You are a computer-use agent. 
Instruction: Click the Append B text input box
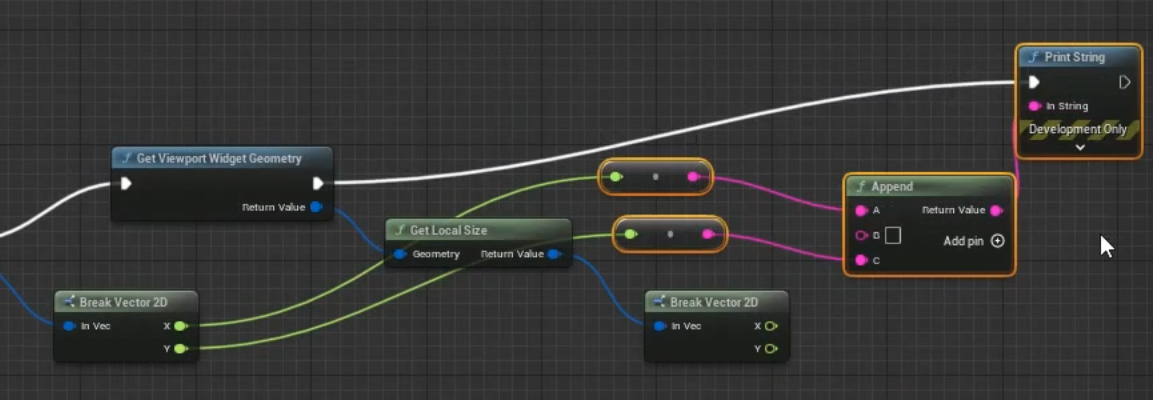click(893, 235)
